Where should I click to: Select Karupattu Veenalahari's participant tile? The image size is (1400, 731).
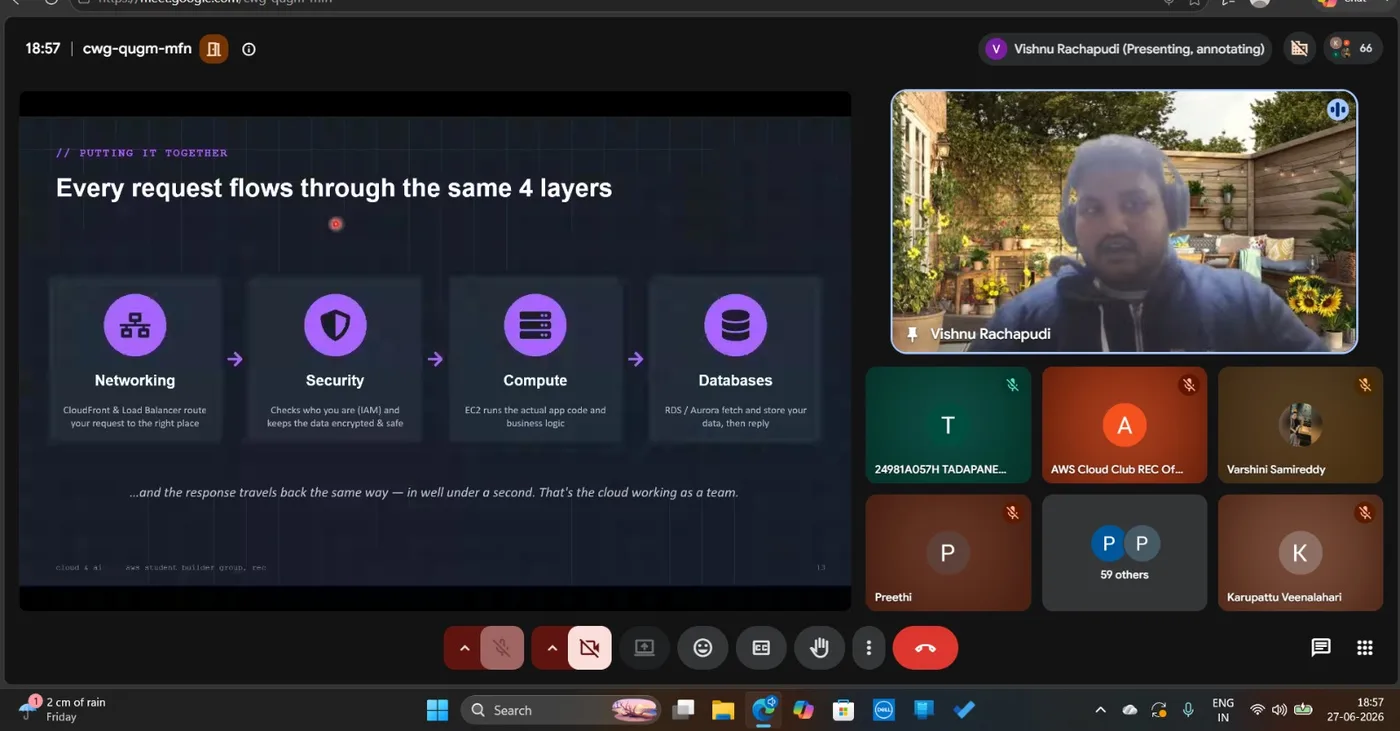1300,552
